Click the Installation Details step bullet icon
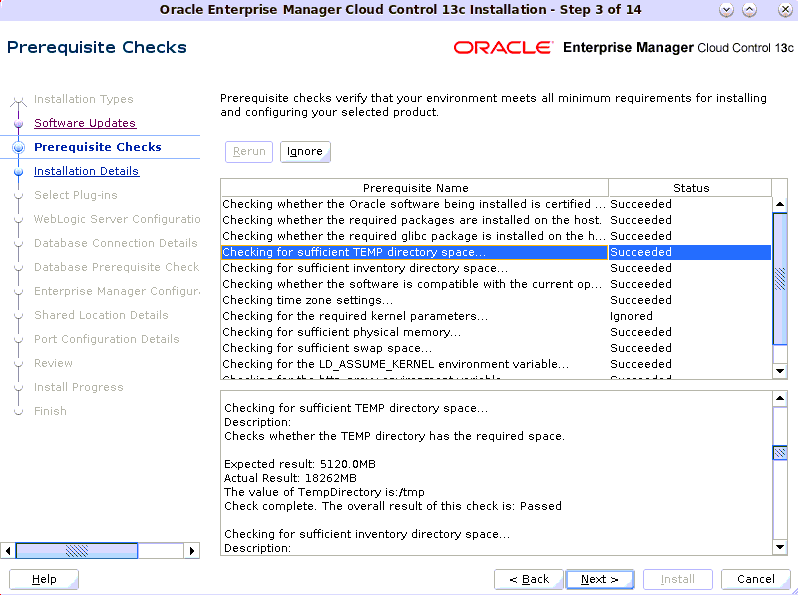 point(18,172)
